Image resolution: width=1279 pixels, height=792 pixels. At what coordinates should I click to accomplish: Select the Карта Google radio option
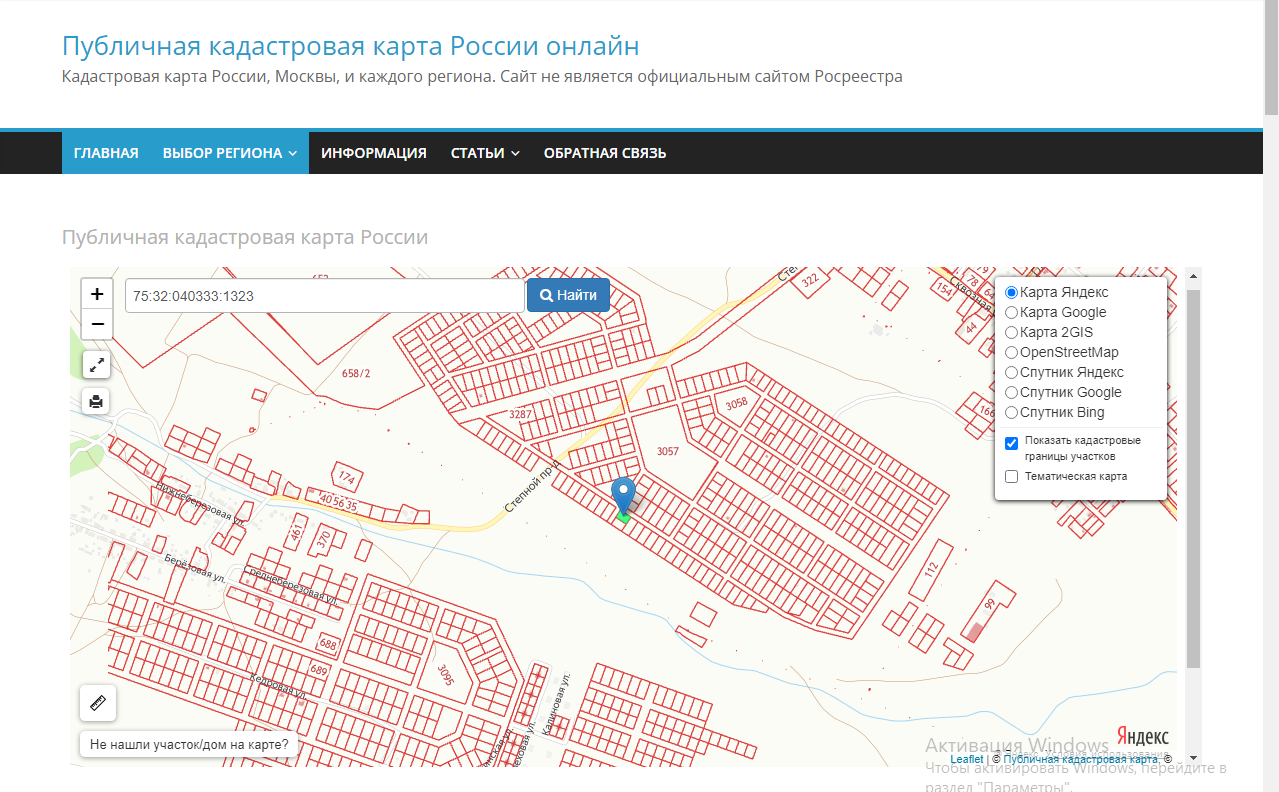[x=1011, y=313]
